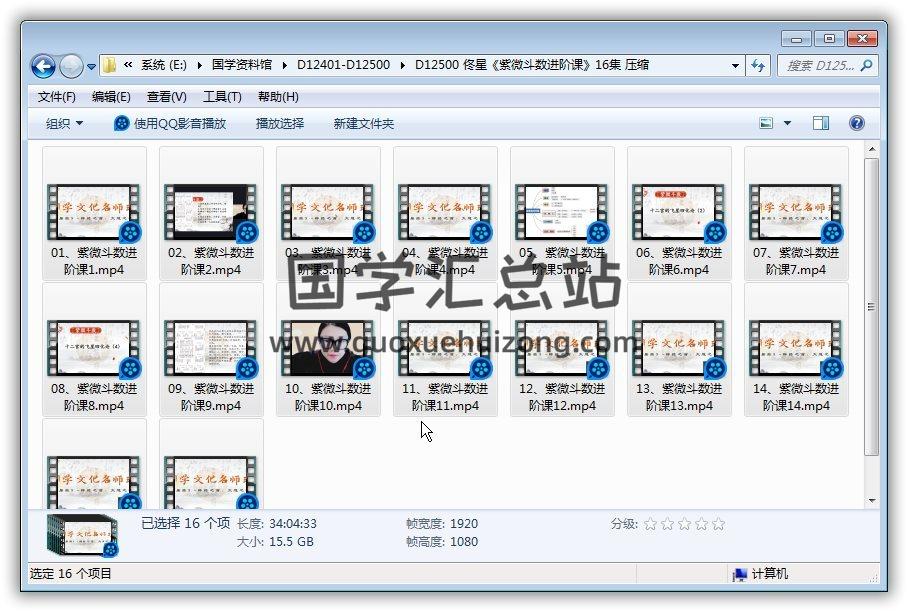The width and height of the screenshot is (908, 612).
Task: Expand the recent locations history arrow
Action: point(92,67)
